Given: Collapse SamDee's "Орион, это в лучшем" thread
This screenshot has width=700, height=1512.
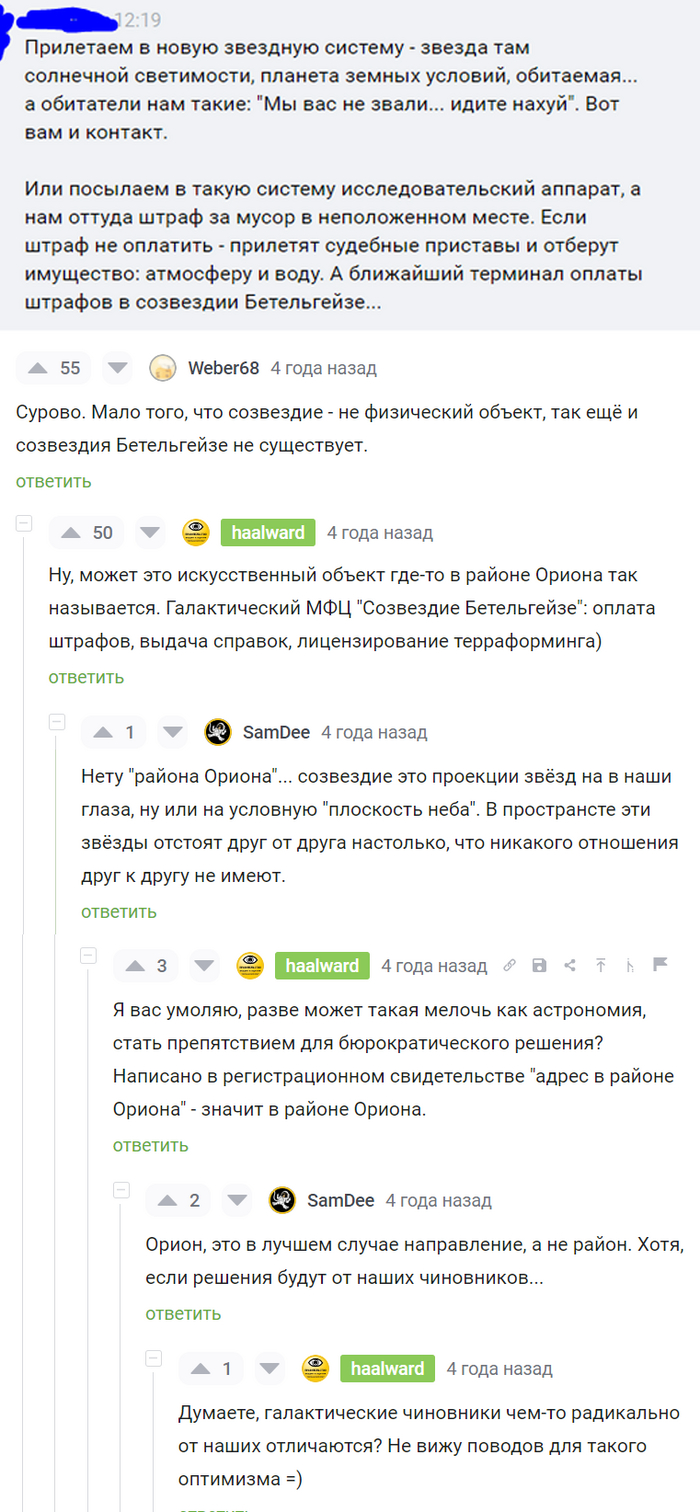Looking at the screenshot, I should (121, 1190).
